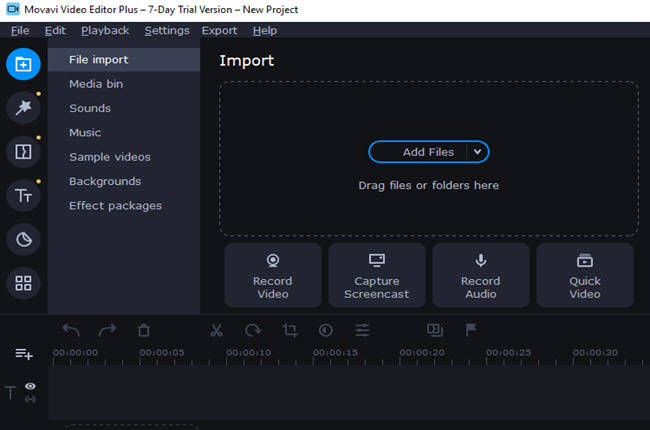Open the Playback menu
This screenshot has height=430, width=650.
pyautogui.click(x=105, y=31)
